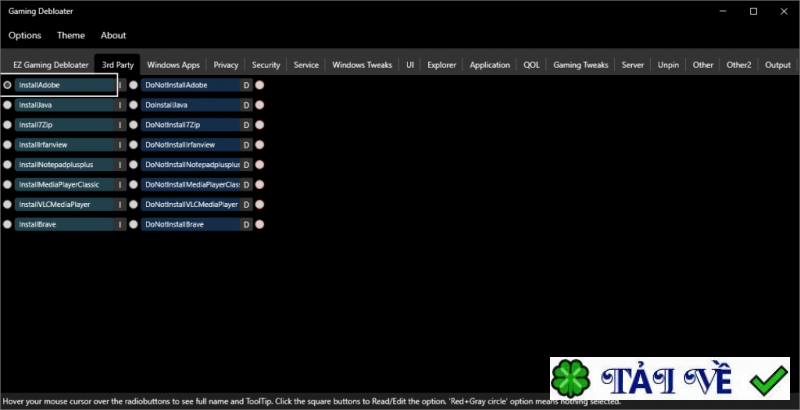Open the Server tab
Image resolution: width=800 pixels, height=410 pixels.
pyautogui.click(x=633, y=65)
